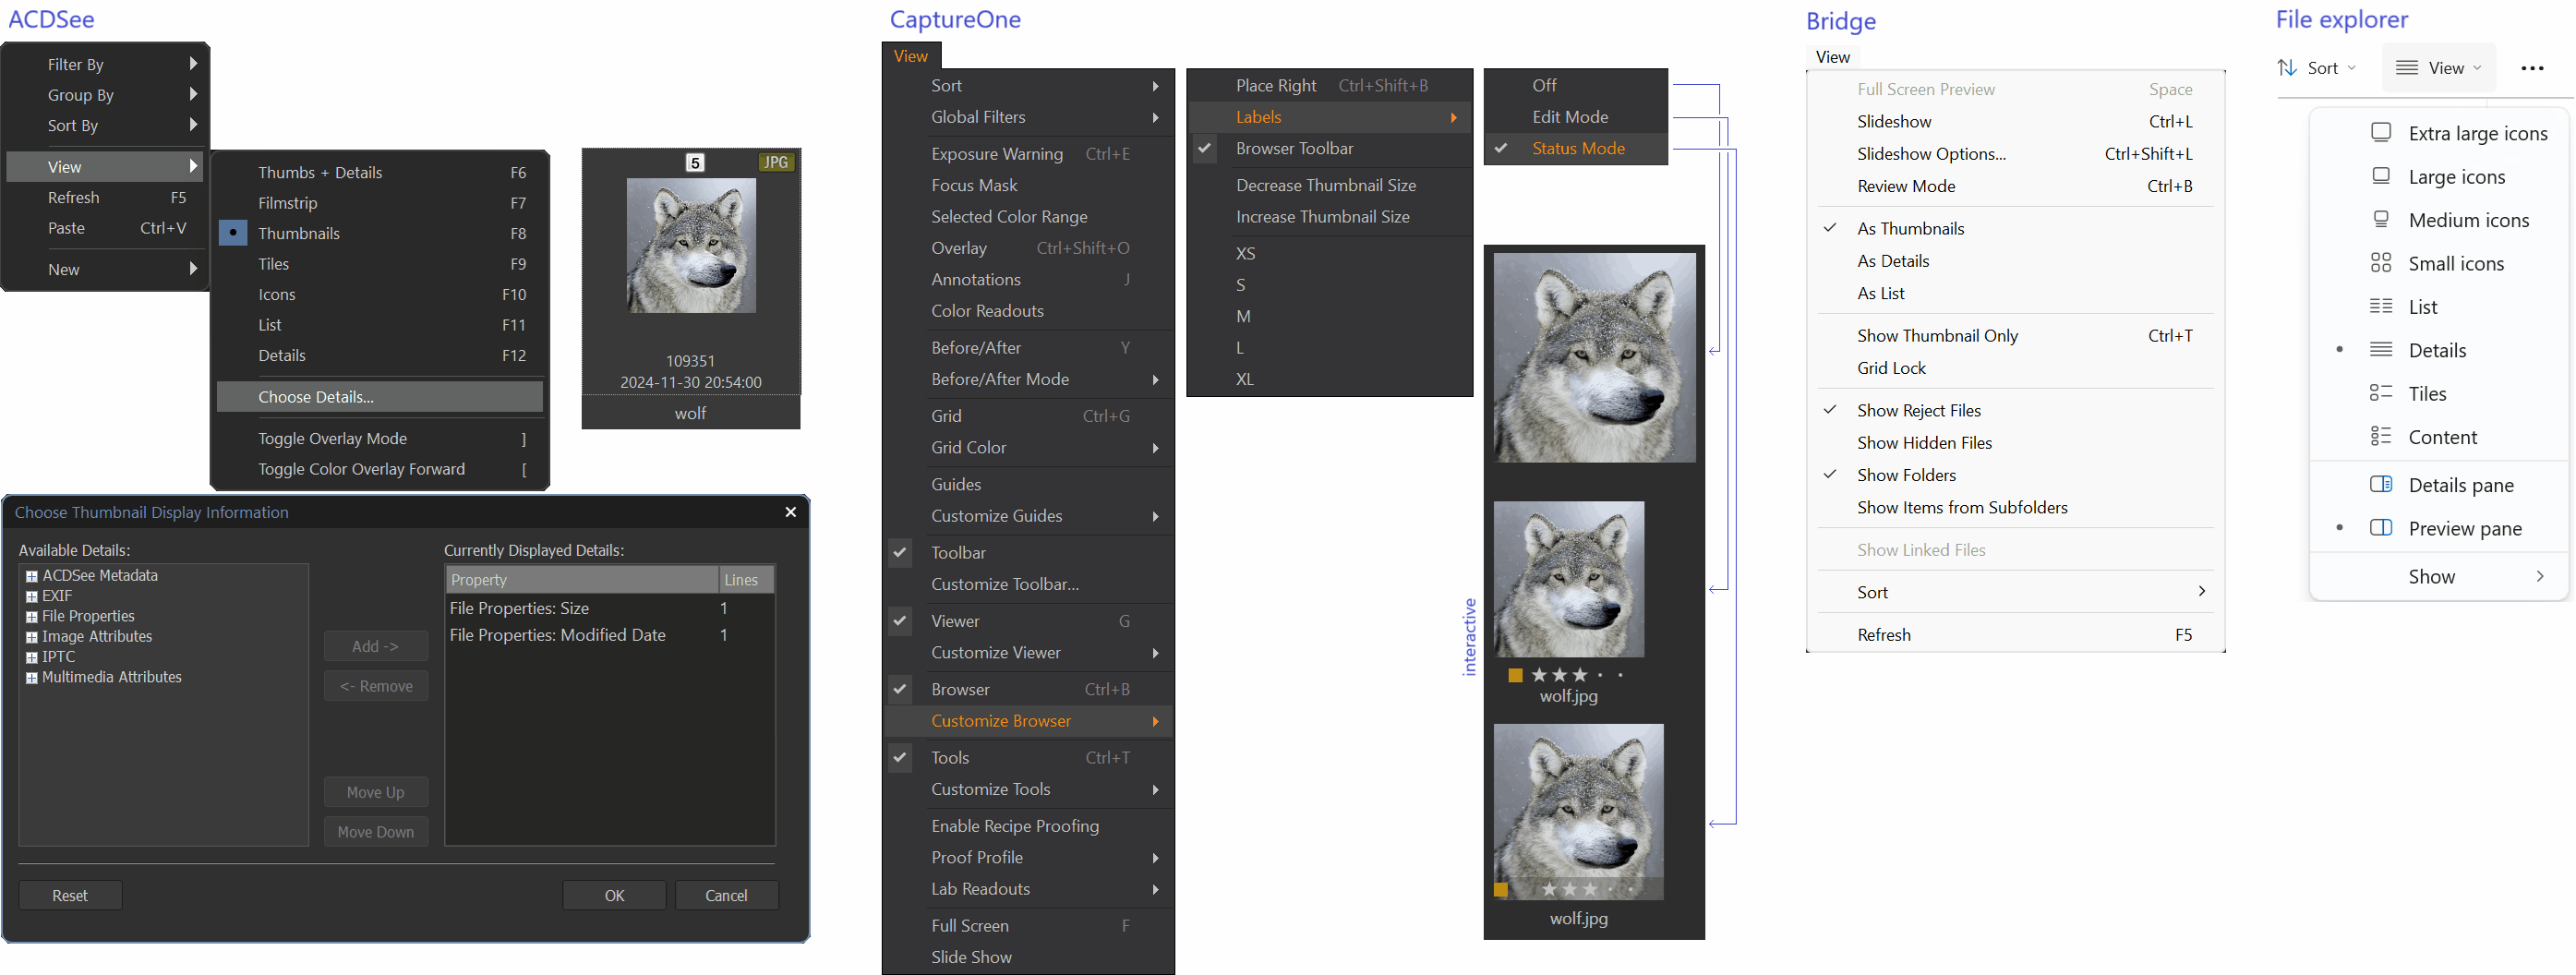
Task: Toggle the Viewer option in CaptureOne
Action: pyautogui.click(x=900, y=621)
